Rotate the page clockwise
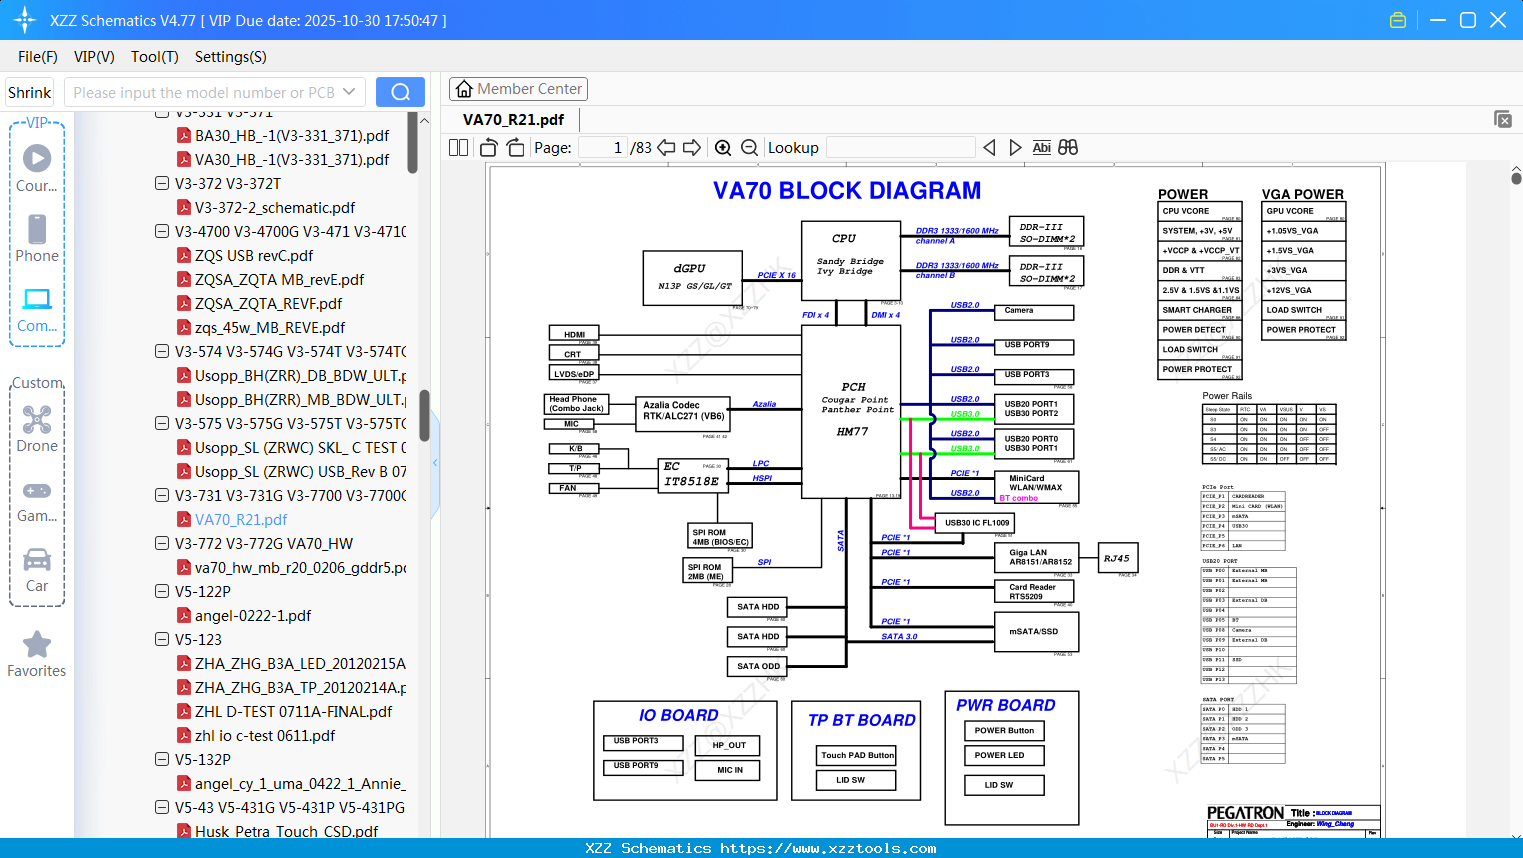The width and height of the screenshot is (1523, 858). (x=515, y=148)
